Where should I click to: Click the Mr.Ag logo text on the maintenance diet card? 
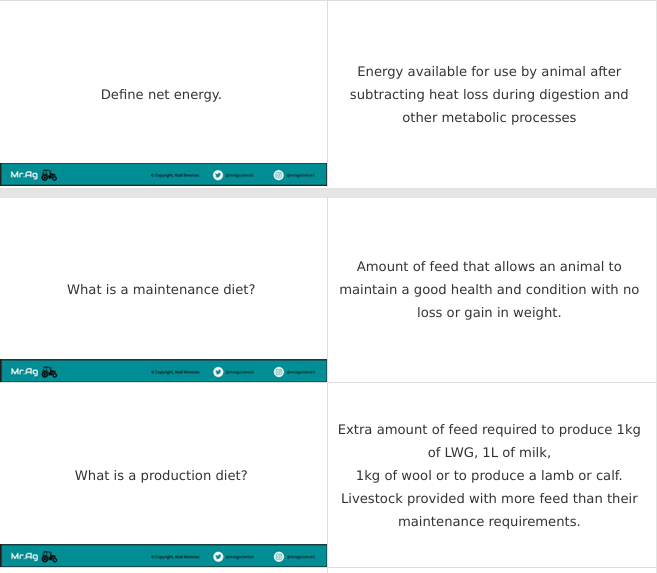click(x=24, y=372)
